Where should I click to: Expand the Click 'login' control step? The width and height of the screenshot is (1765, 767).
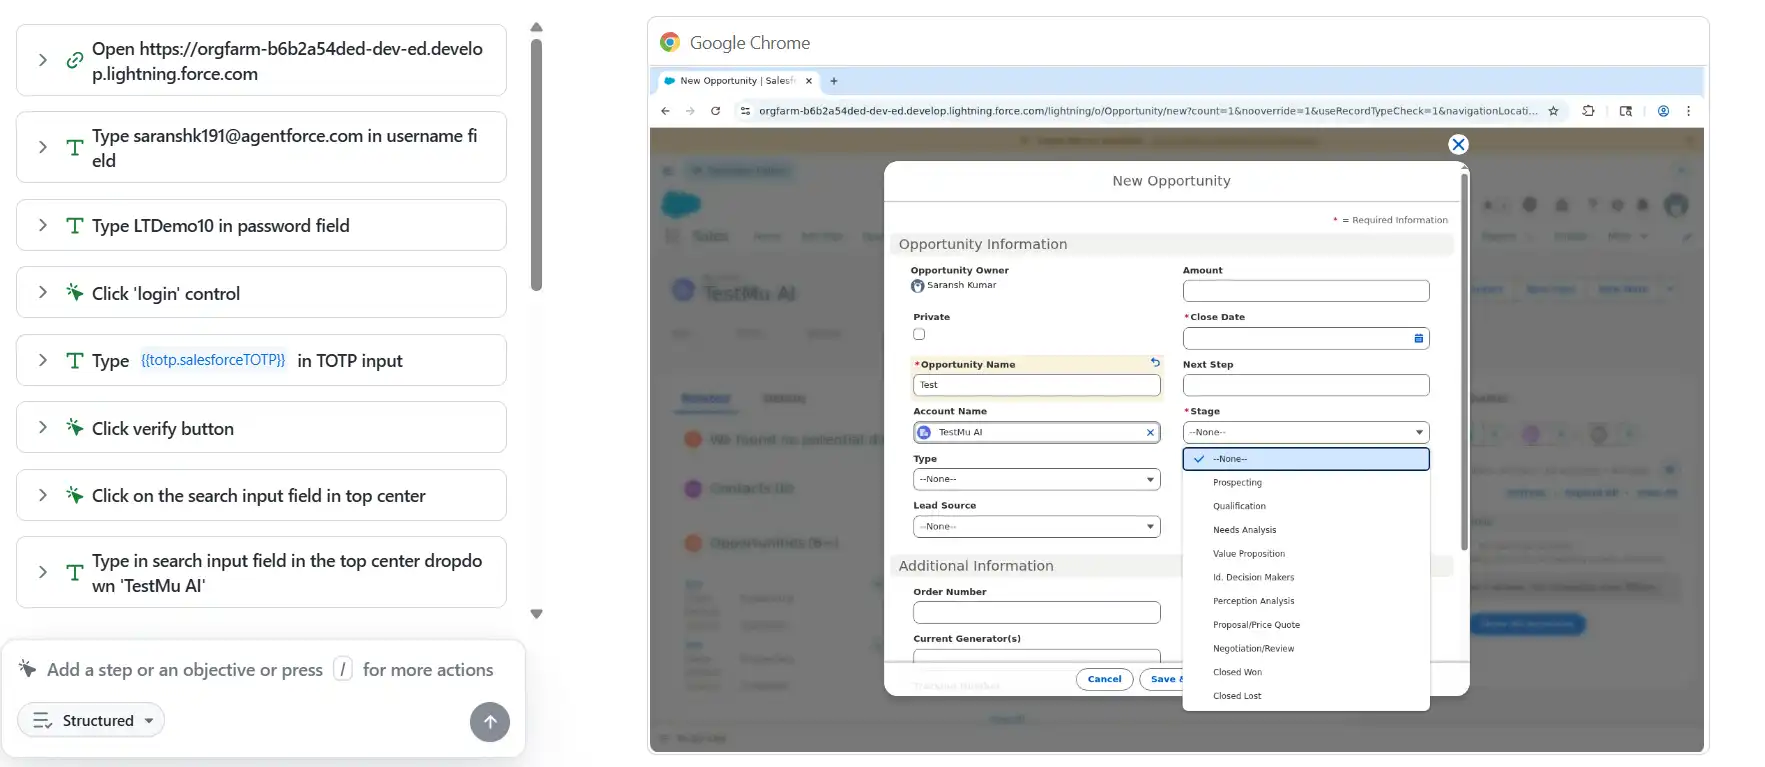click(x=42, y=292)
